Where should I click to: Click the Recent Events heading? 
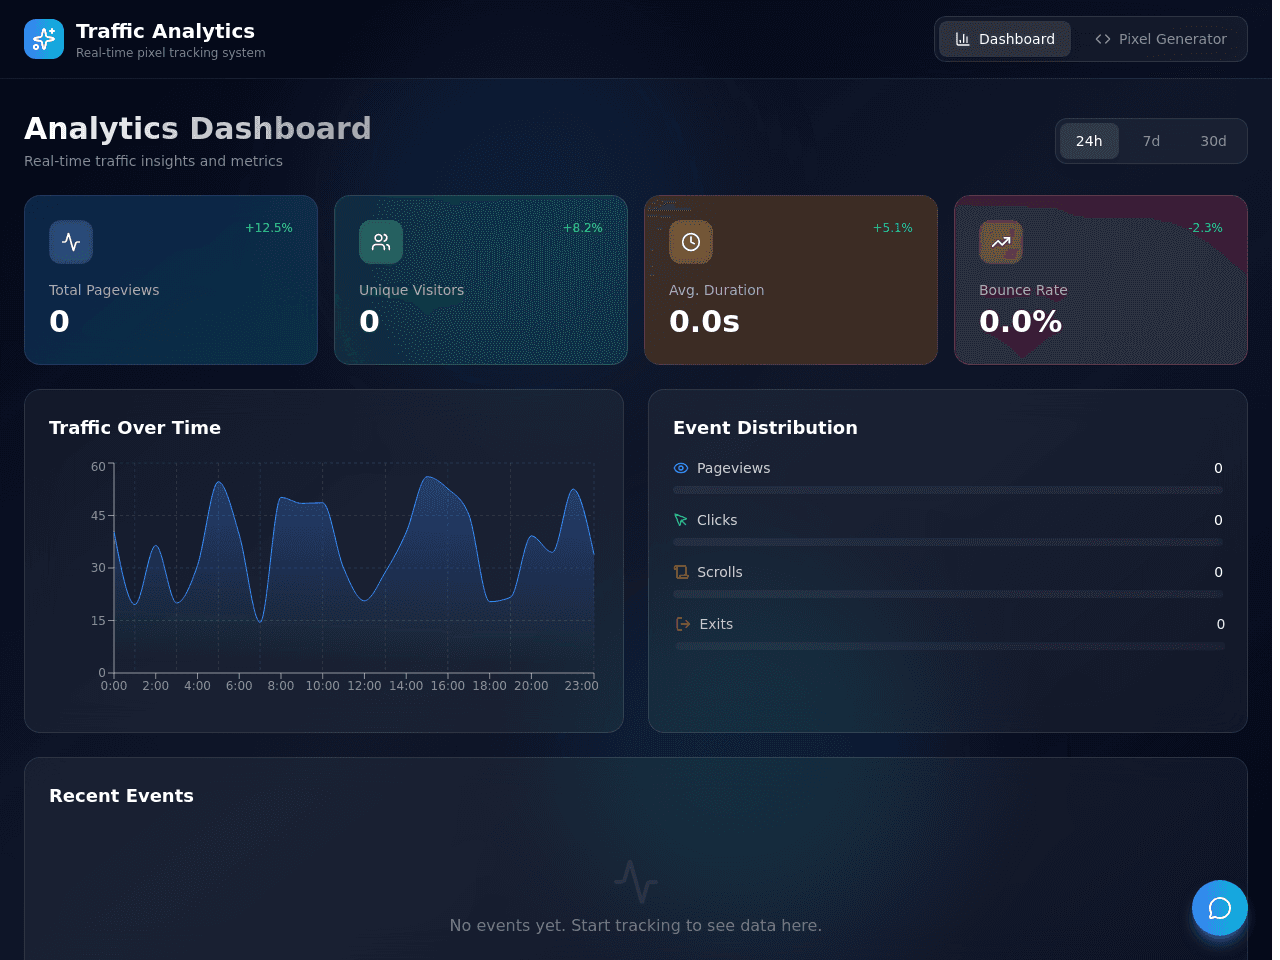pos(121,795)
